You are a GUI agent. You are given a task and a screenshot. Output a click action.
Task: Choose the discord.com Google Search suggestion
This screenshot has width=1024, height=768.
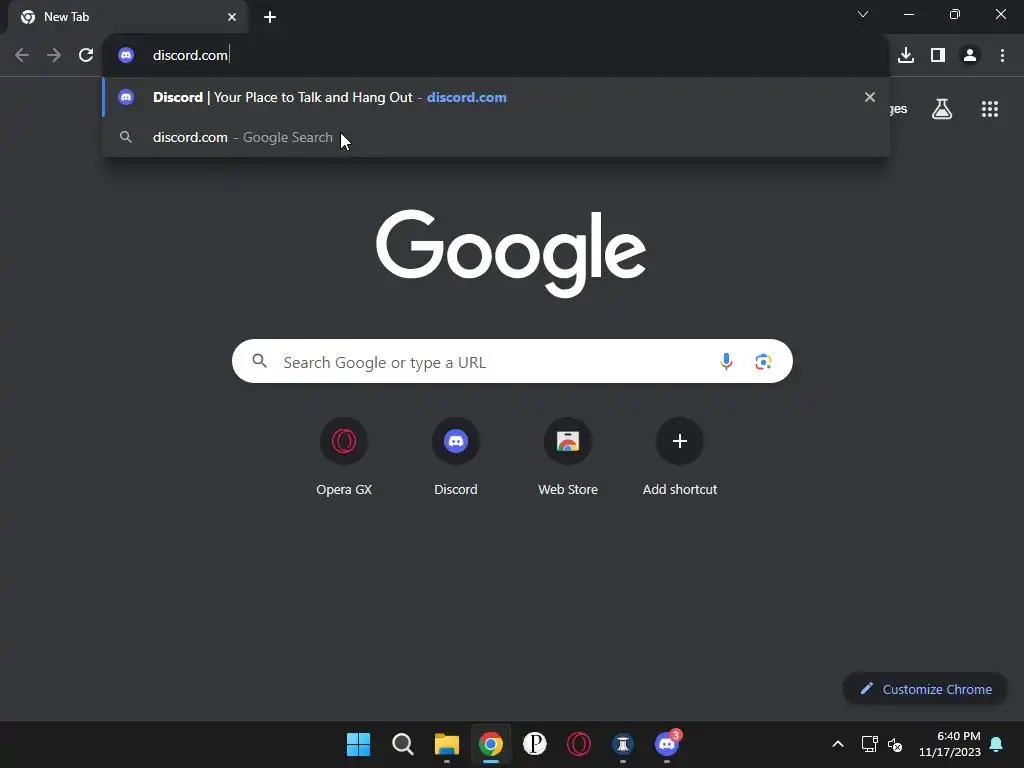tap(496, 137)
